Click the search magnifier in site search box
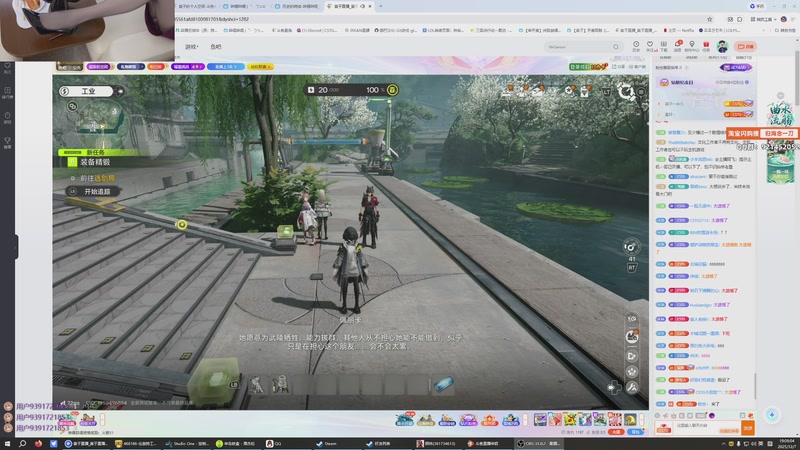The image size is (800, 450). [616, 47]
